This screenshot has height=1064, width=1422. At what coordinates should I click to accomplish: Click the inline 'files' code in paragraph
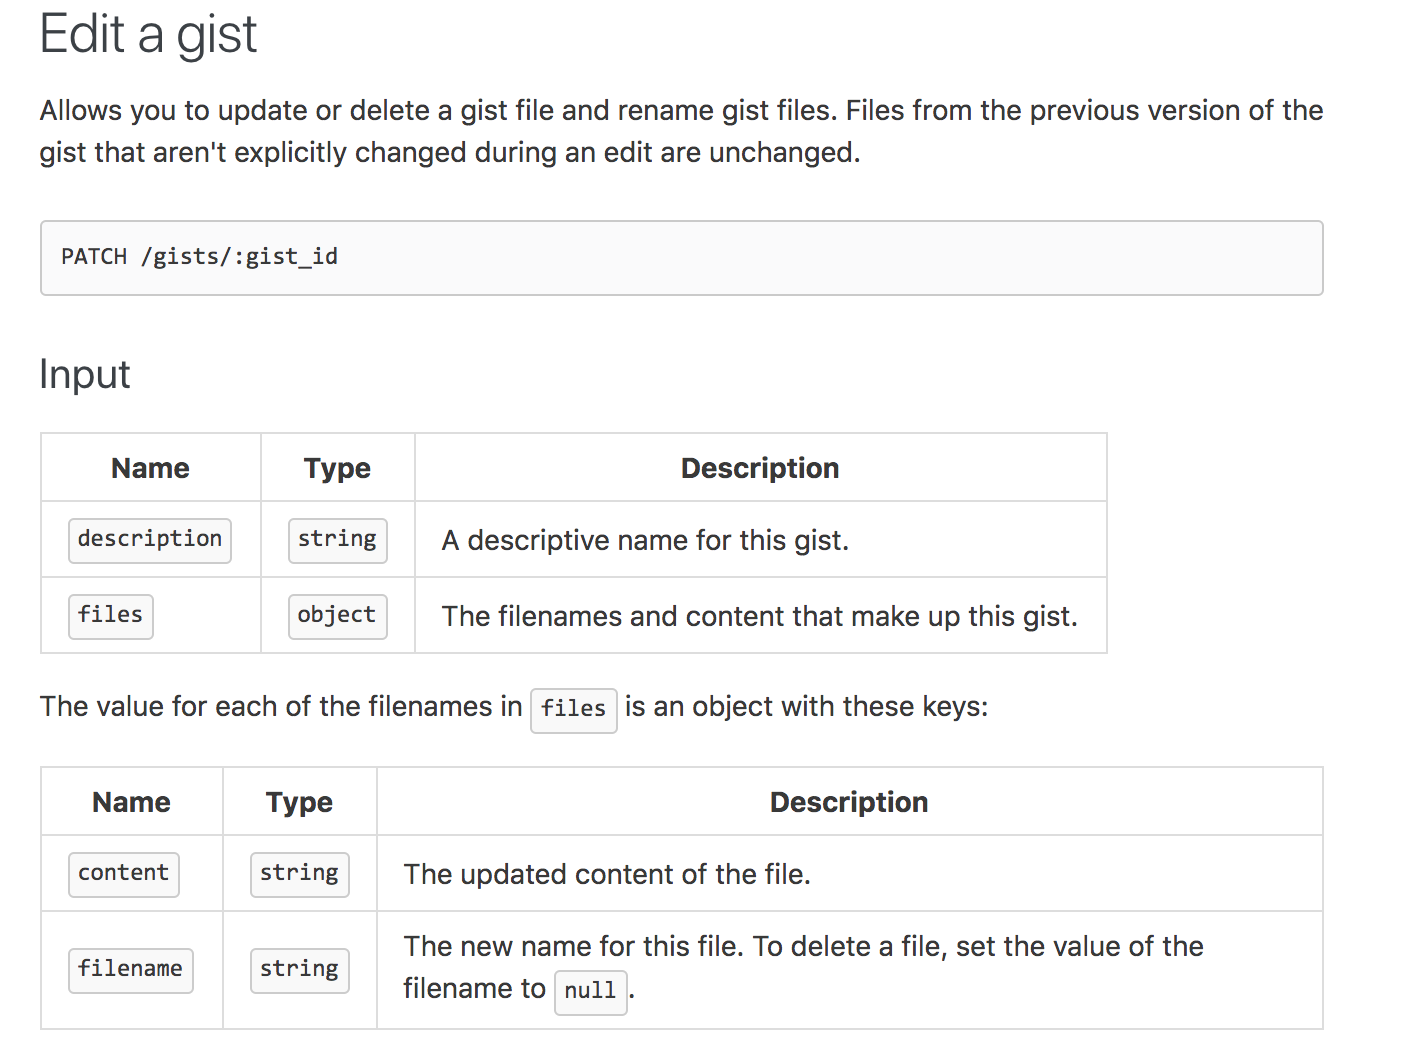click(573, 709)
